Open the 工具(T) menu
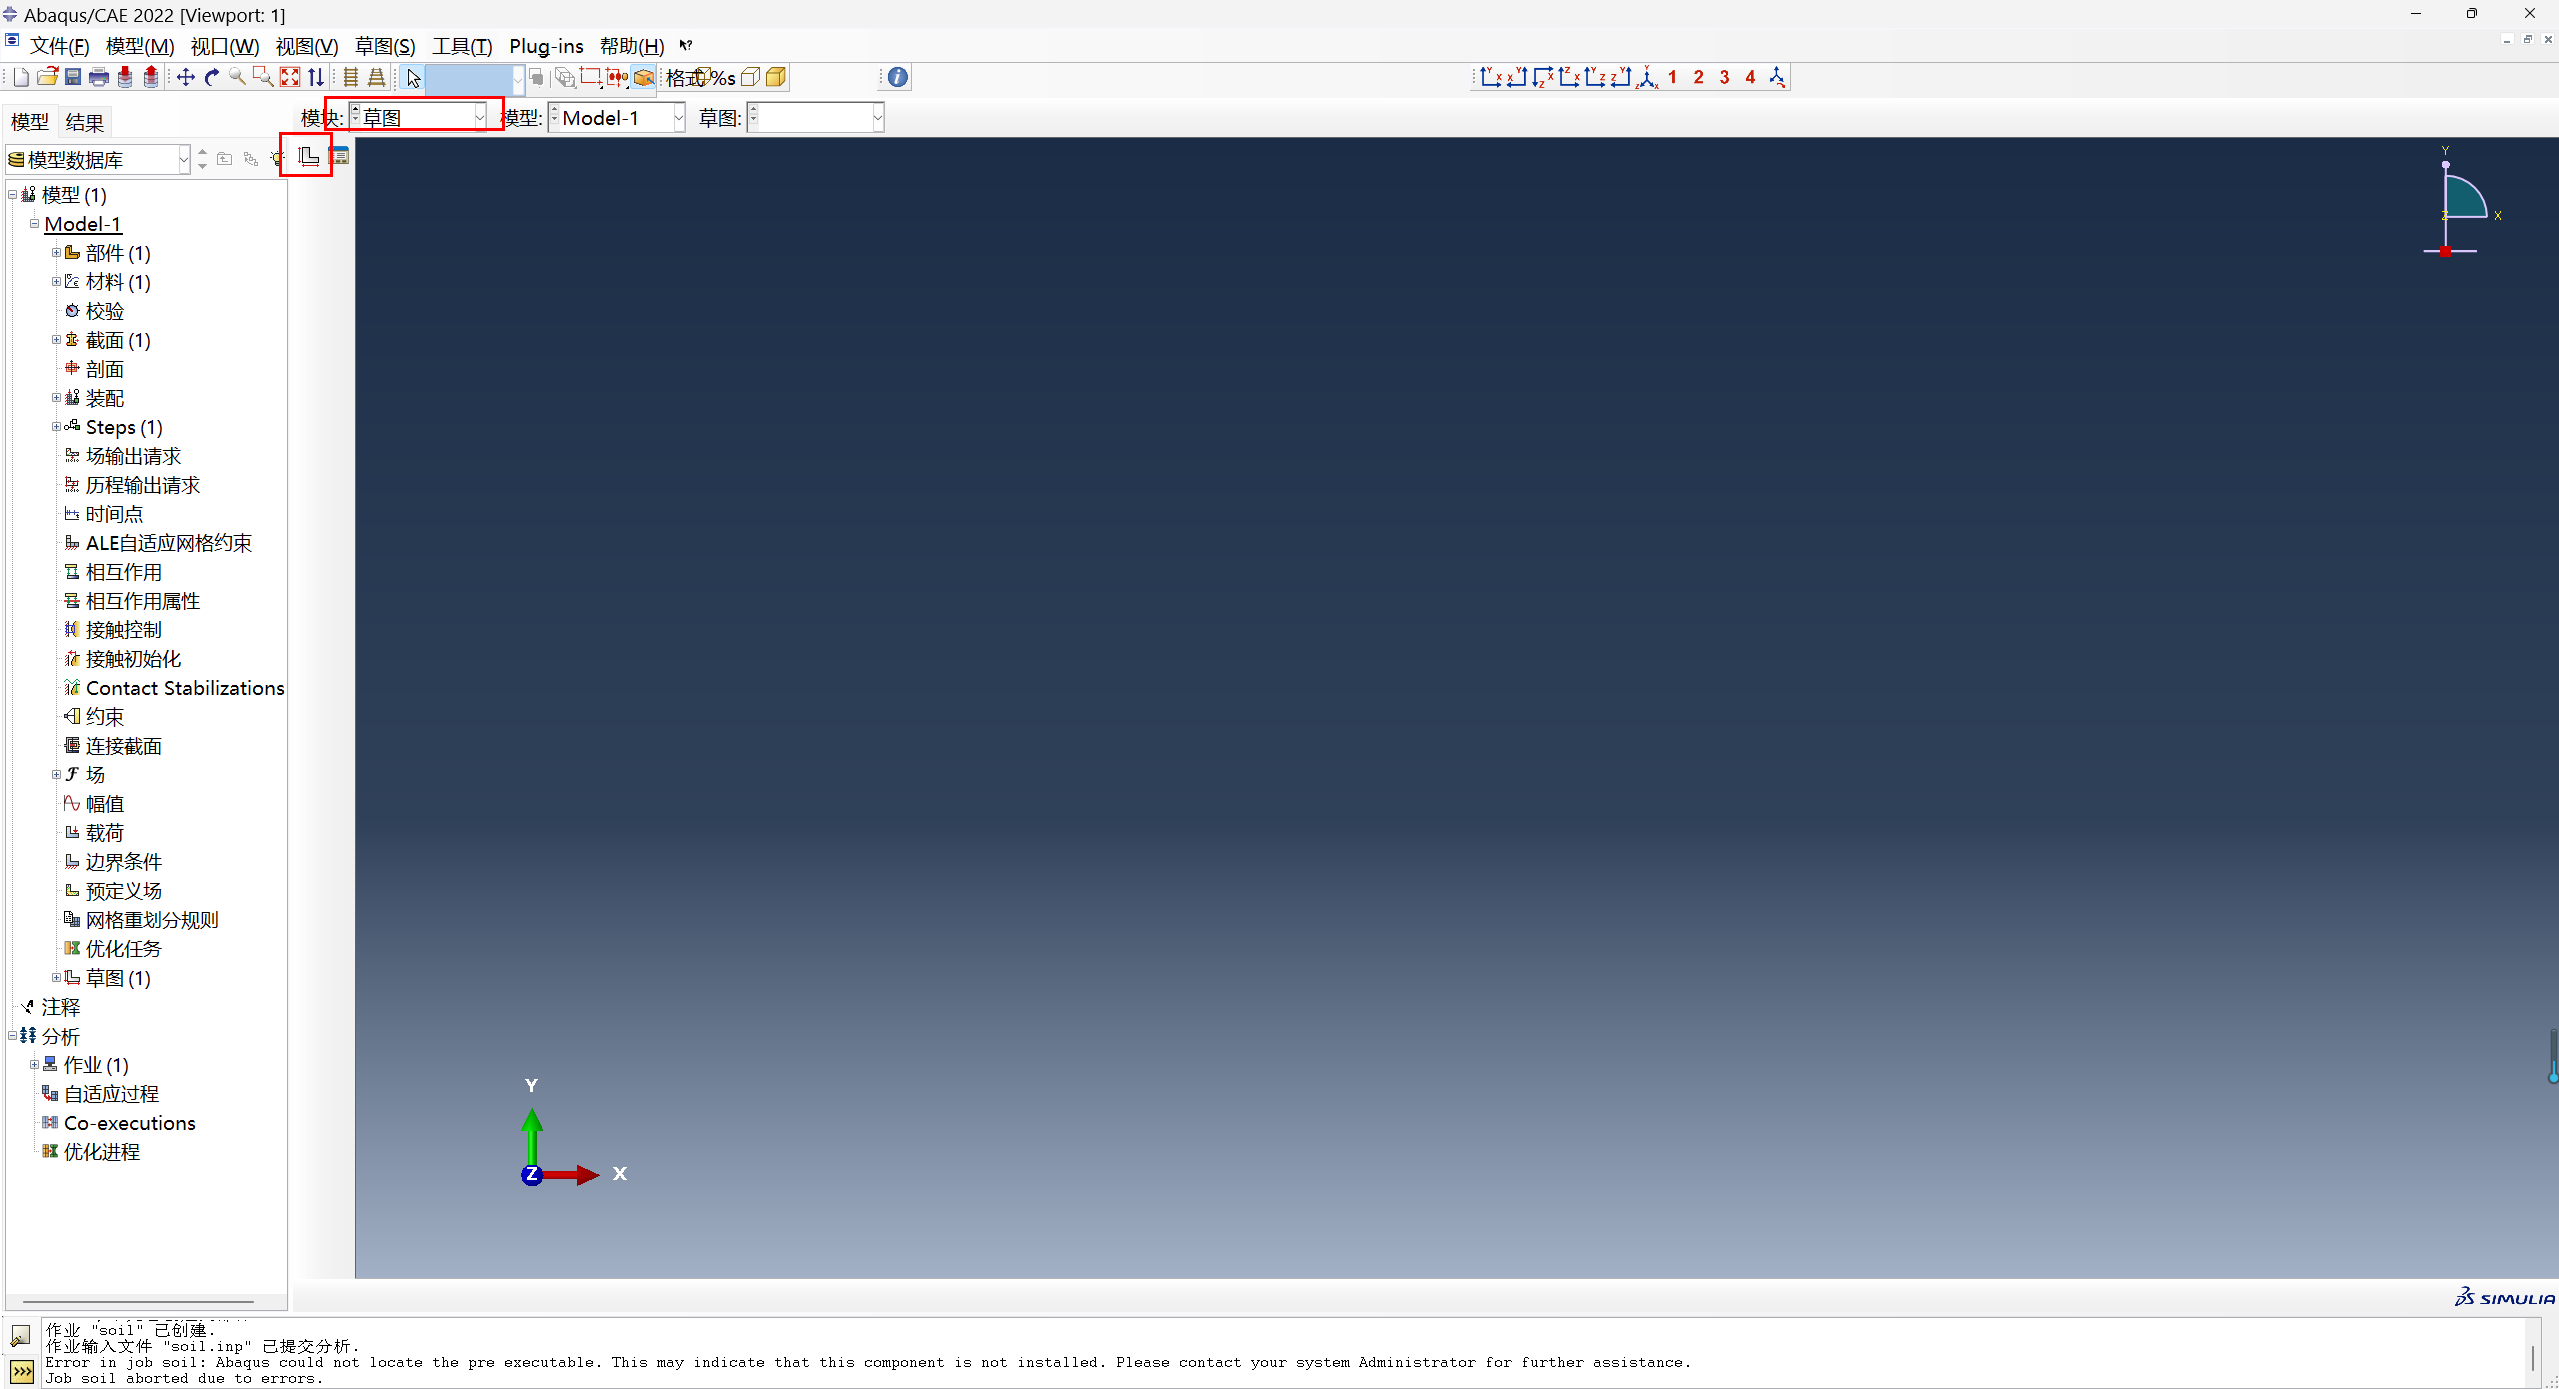Screen dimensions: 2559x1389 [x=462, y=46]
